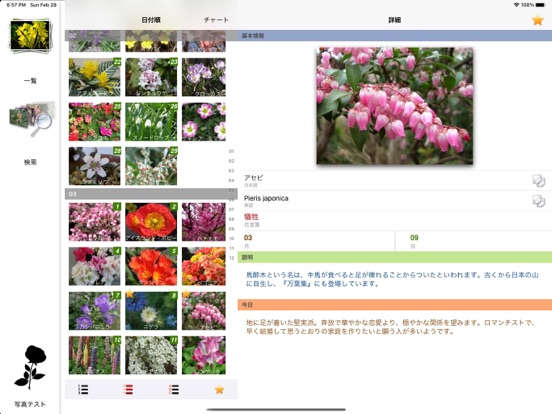Tap the 馬酔木 description paragraph
This screenshot has width=552, height=414.
coord(392,279)
